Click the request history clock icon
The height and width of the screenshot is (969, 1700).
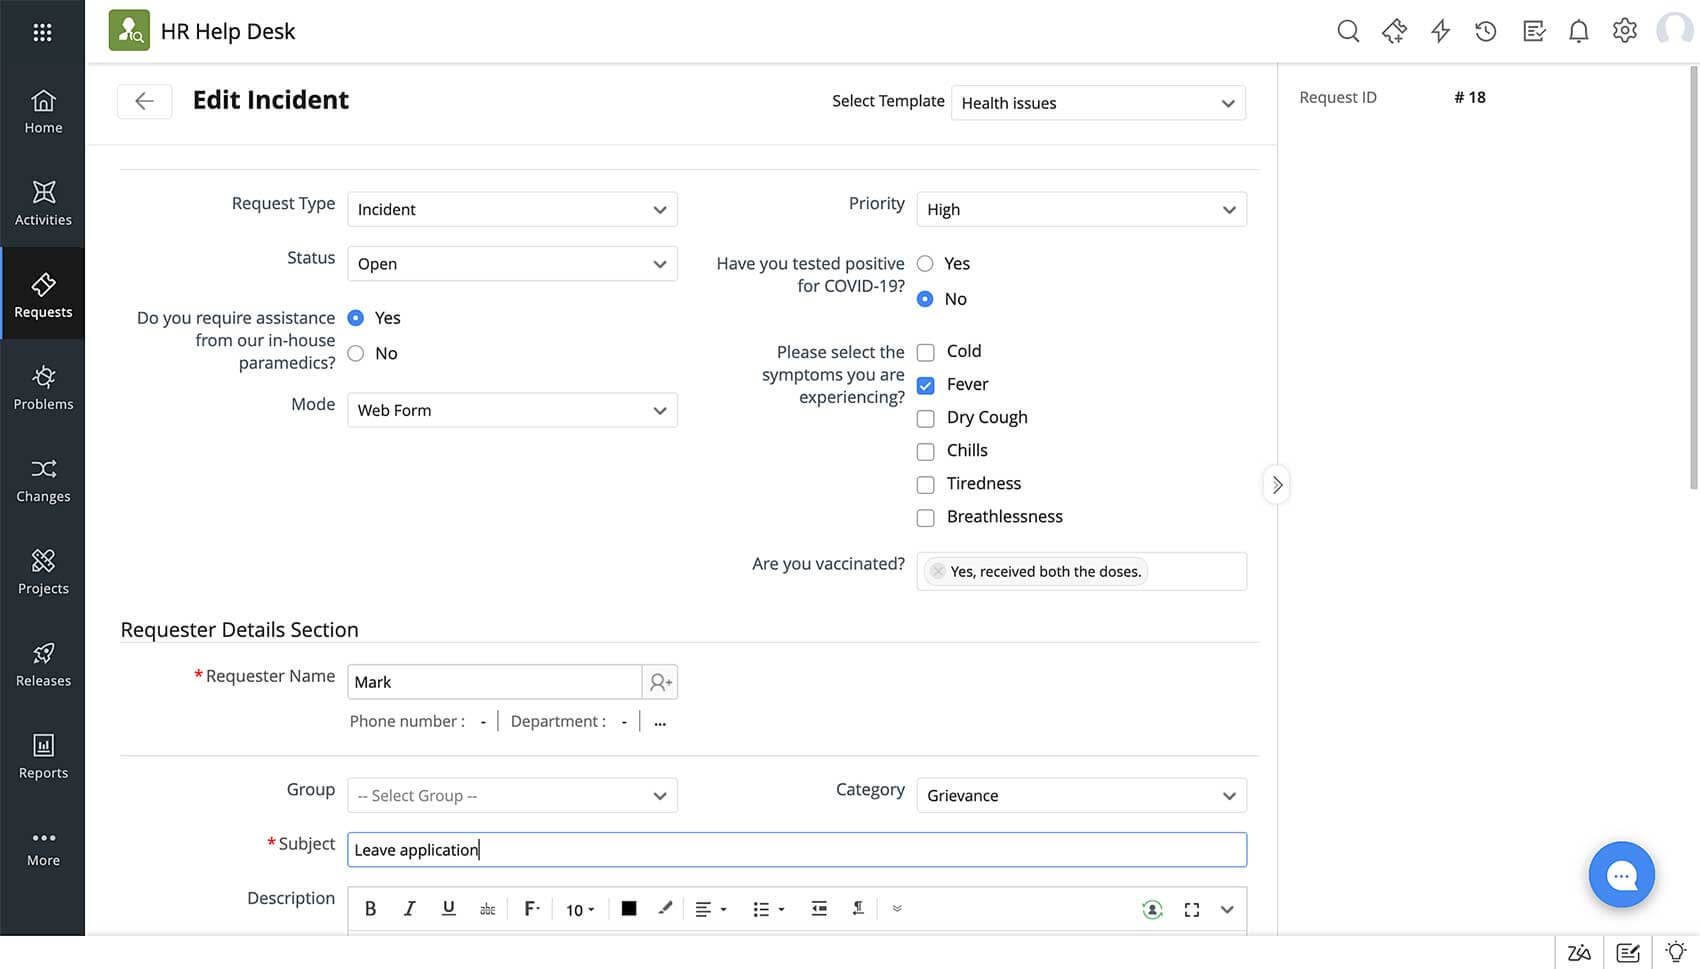coord(1486,31)
